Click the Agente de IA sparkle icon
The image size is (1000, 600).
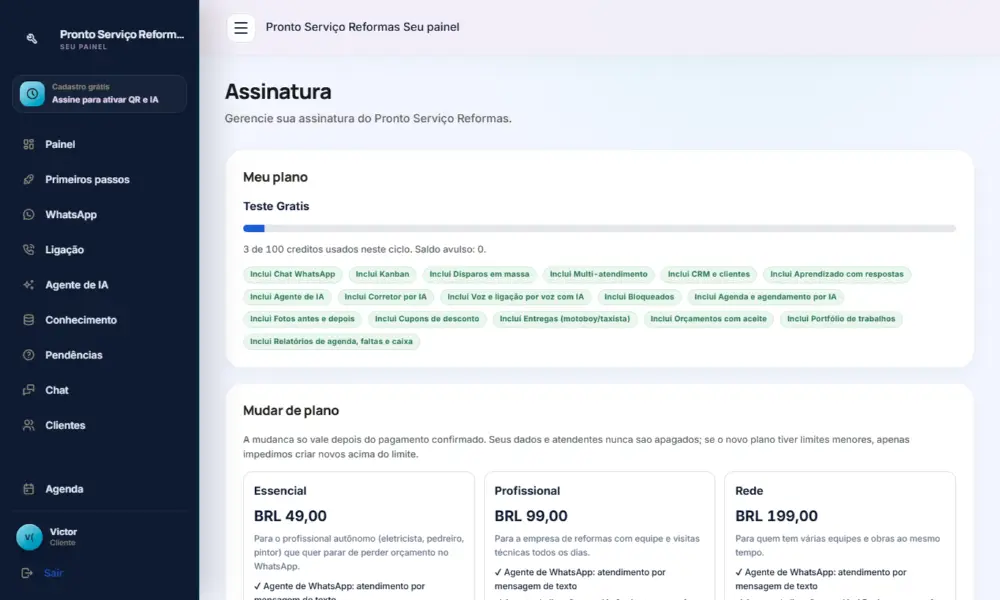point(29,284)
